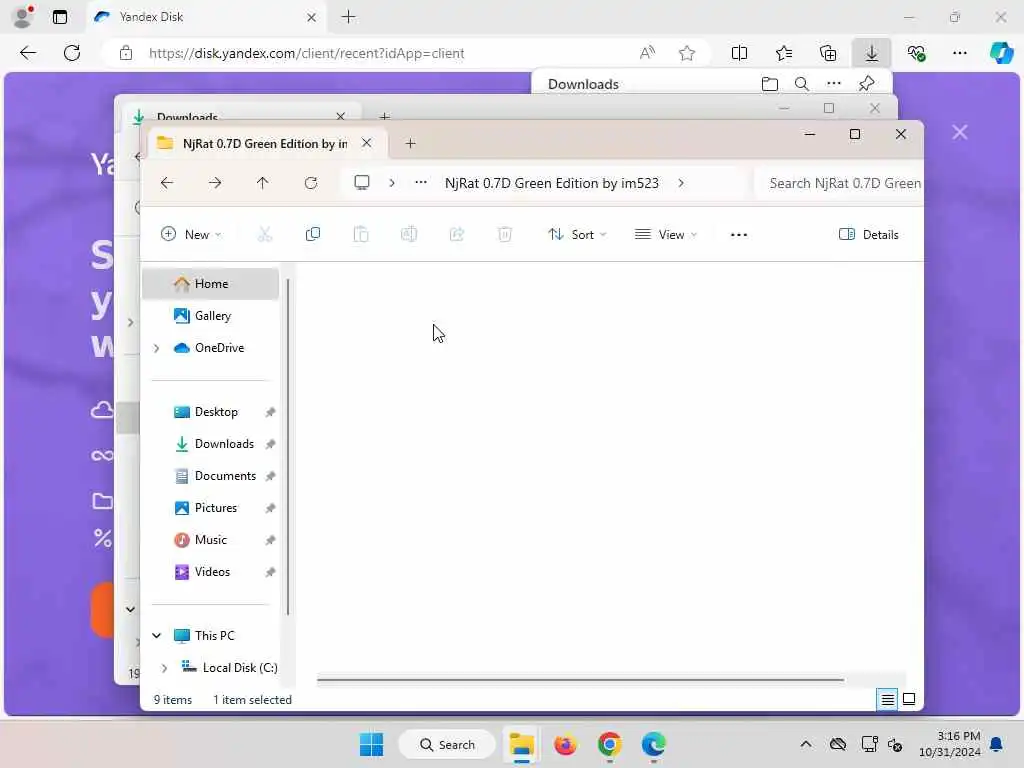Go up one folder level
This screenshot has height=768, width=1024.
pos(263,183)
